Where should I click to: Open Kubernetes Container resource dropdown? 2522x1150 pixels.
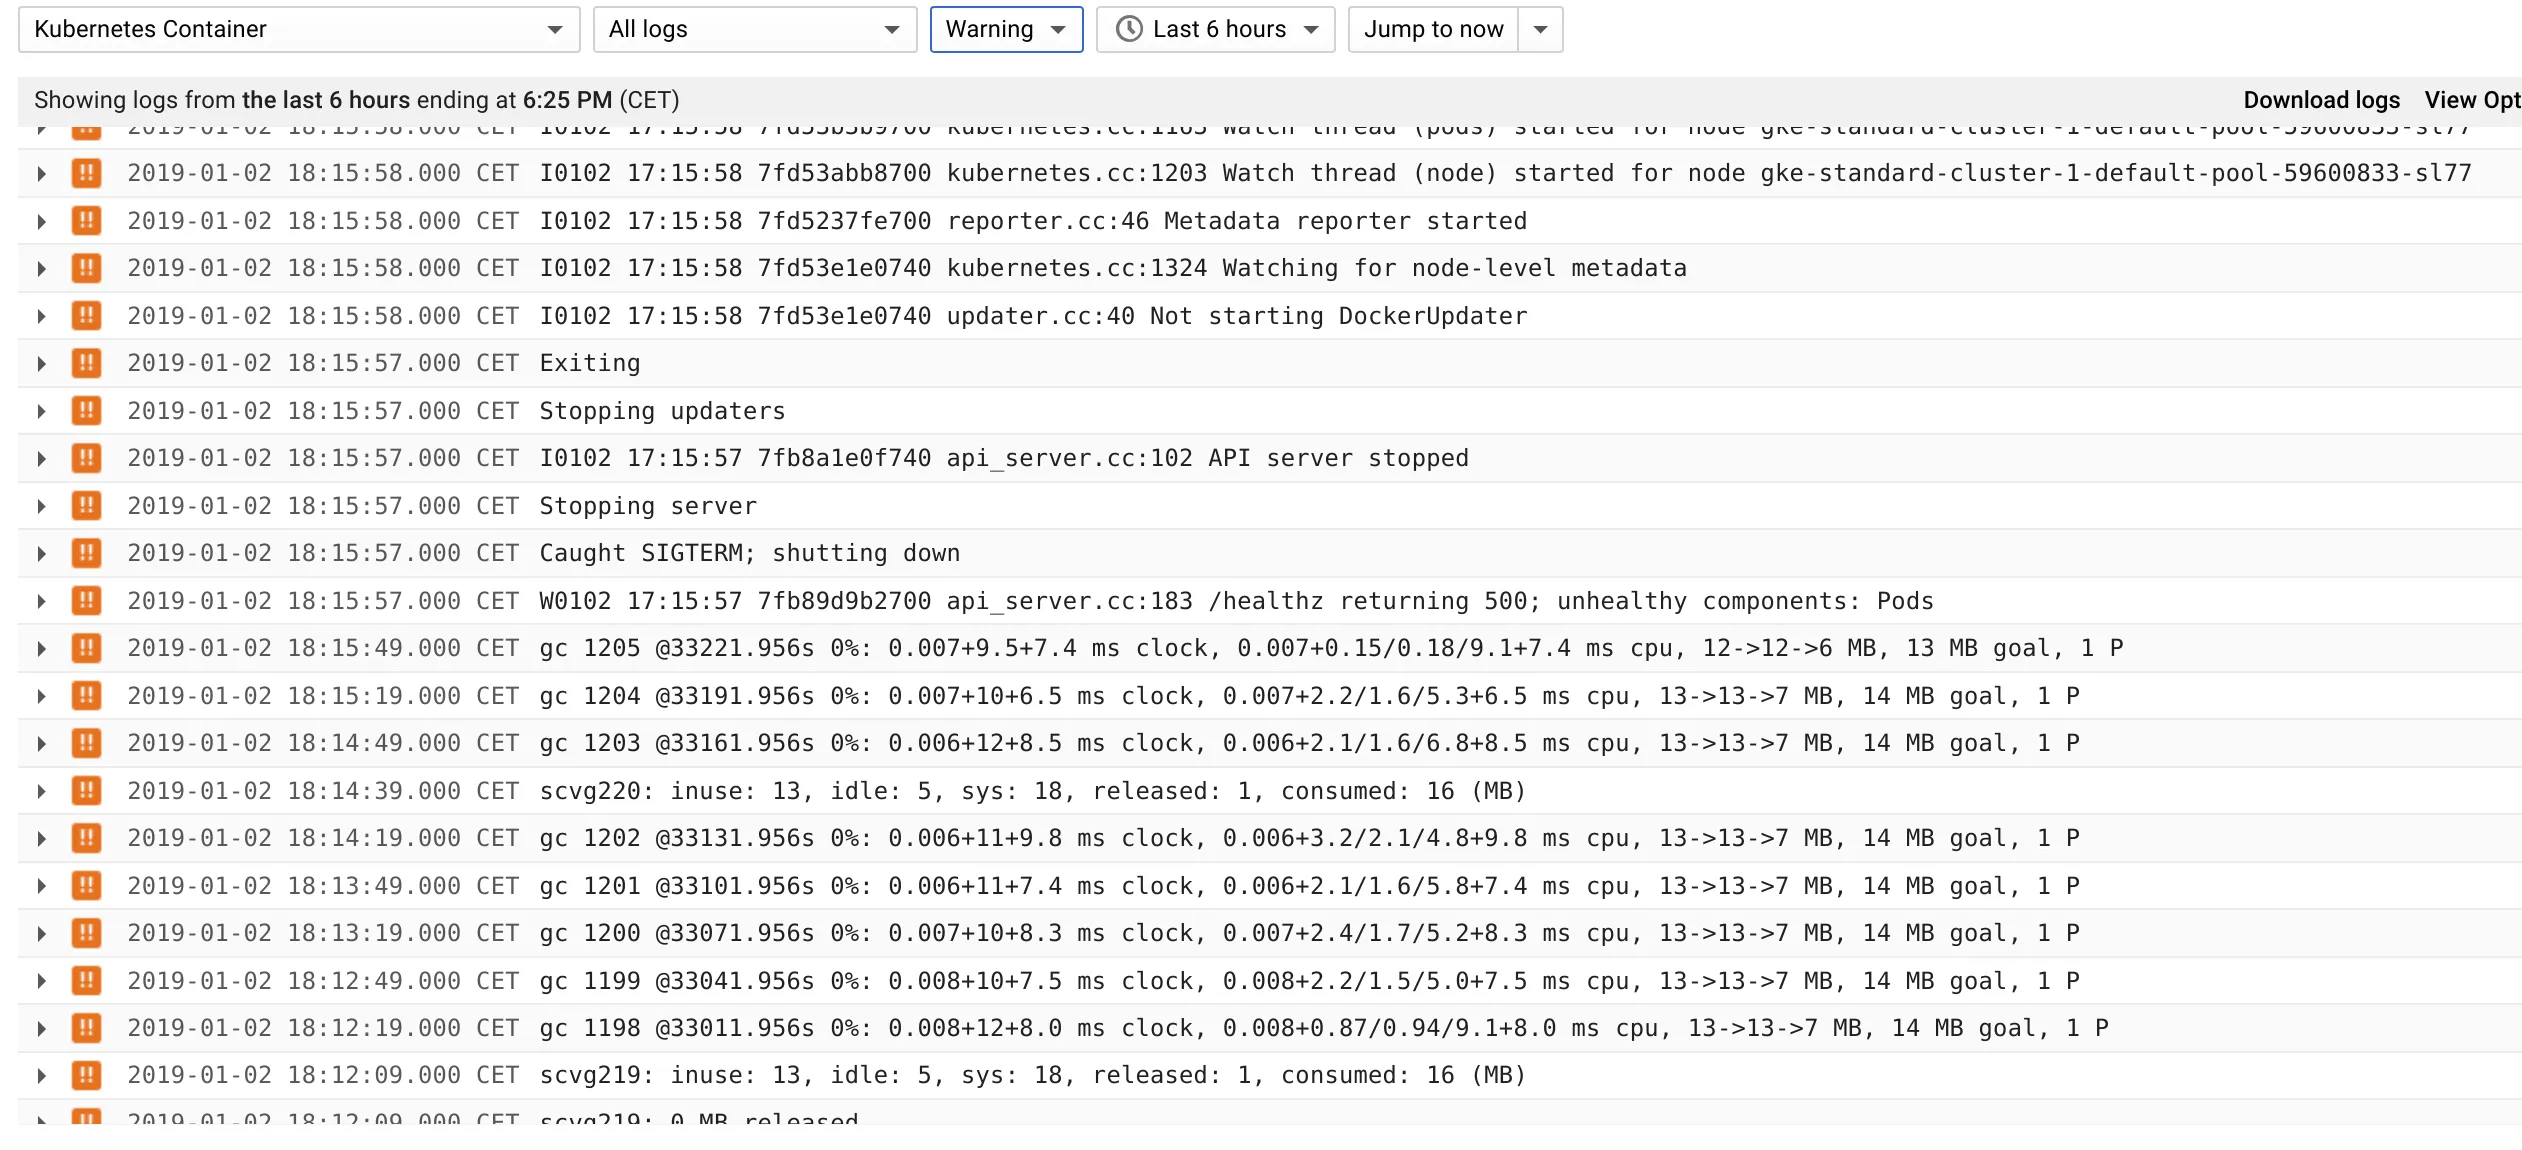298,29
